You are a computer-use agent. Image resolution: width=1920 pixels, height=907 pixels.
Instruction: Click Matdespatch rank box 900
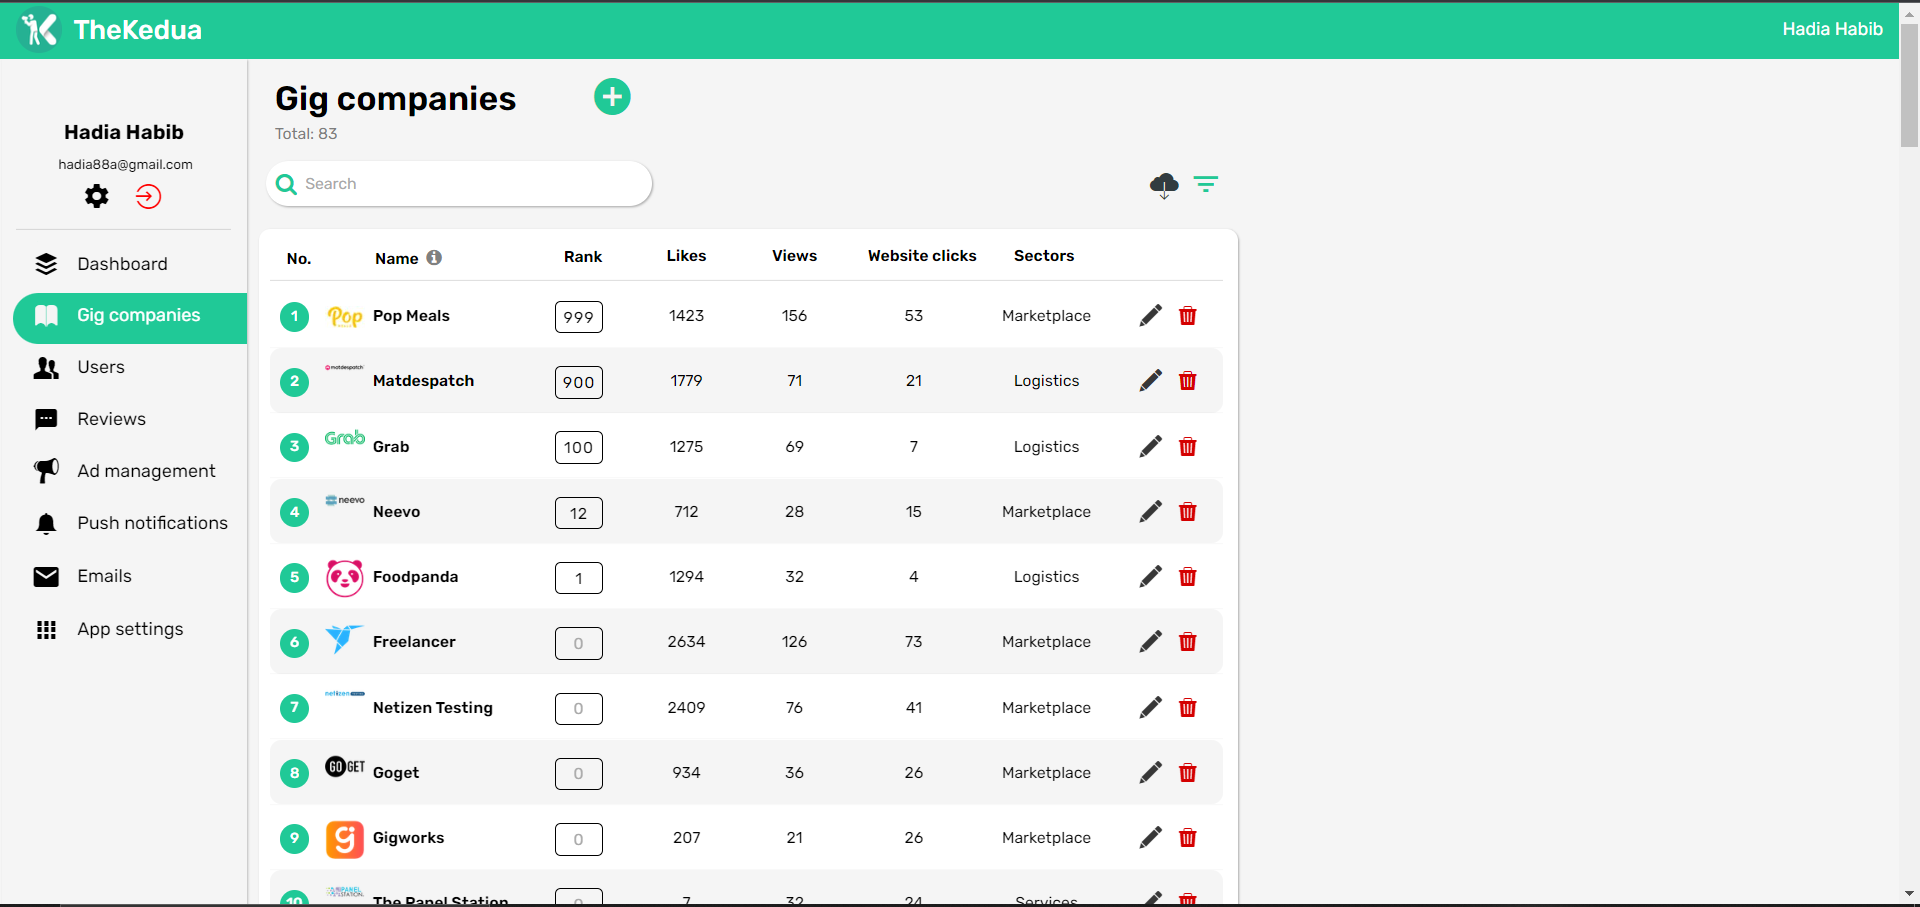point(579,382)
